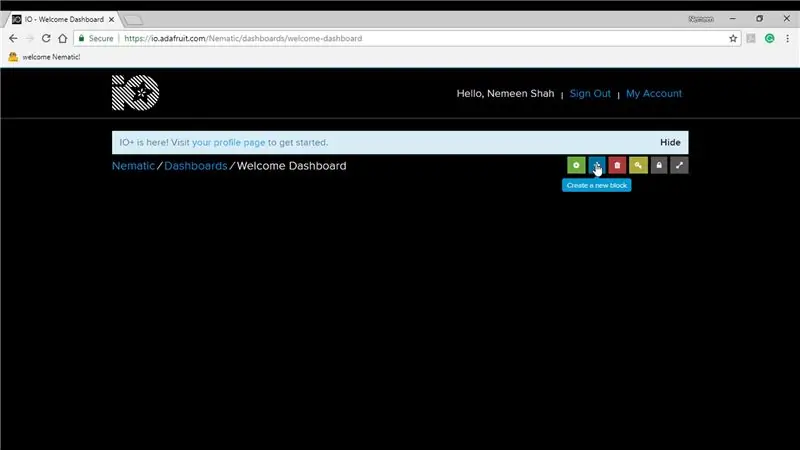Hide the IO+ announcement banner
The width and height of the screenshot is (800, 450).
(670, 142)
